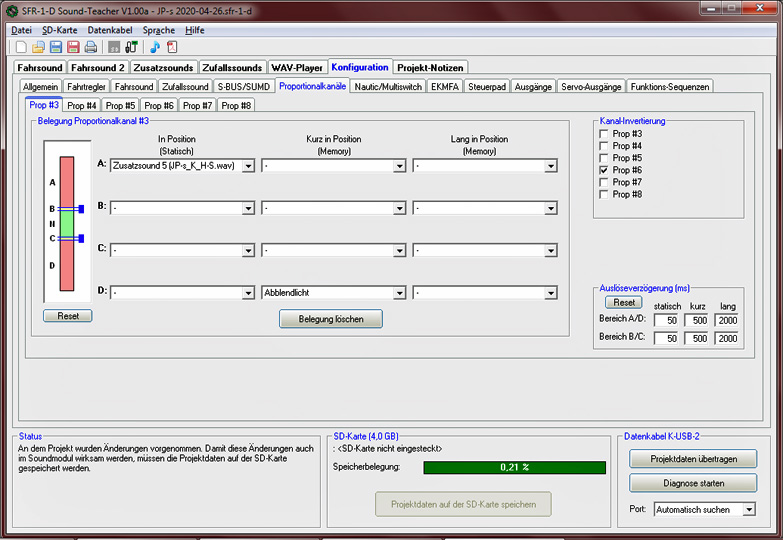Viewport: 783px width, 540px height.
Task: Click the Projektdaten übertragen button
Action: coord(693,459)
